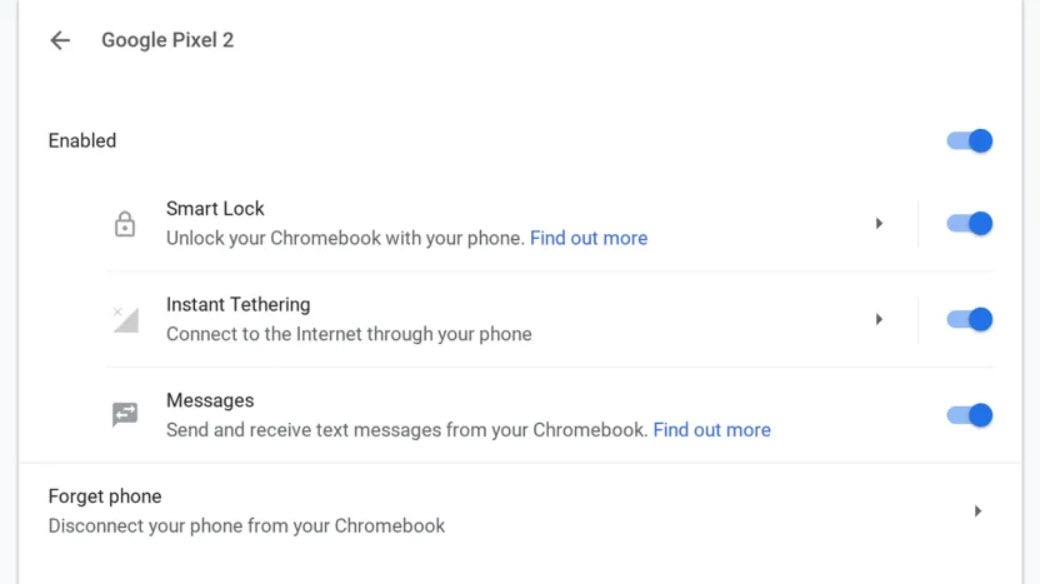Screen dimensions: 1040x584
Task: Toggle off the Messages switch
Action: 969,415
